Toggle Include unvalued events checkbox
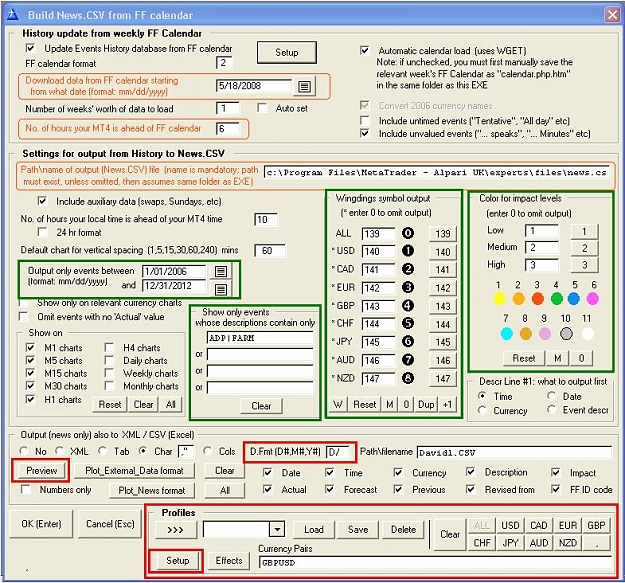The image size is (625, 583). pyautogui.click(x=364, y=133)
